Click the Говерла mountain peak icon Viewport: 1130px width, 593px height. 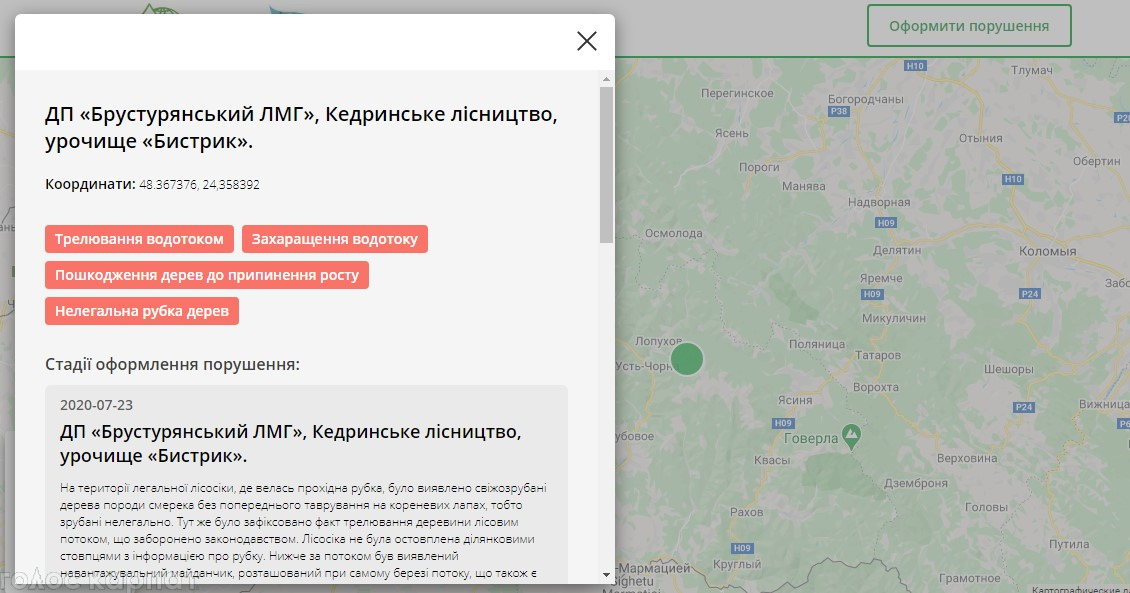click(x=851, y=434)
